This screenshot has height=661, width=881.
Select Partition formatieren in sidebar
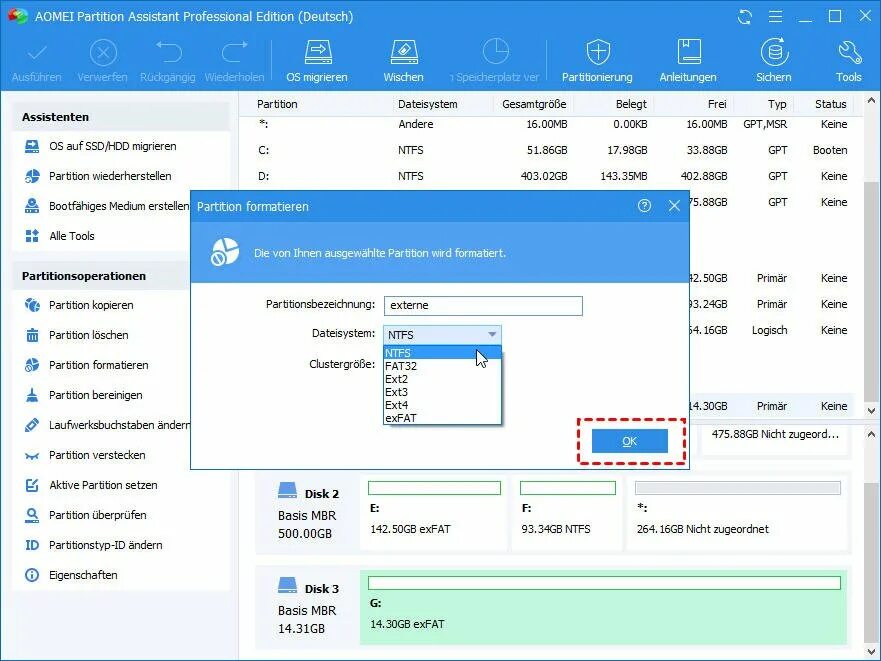pos(88,365)
